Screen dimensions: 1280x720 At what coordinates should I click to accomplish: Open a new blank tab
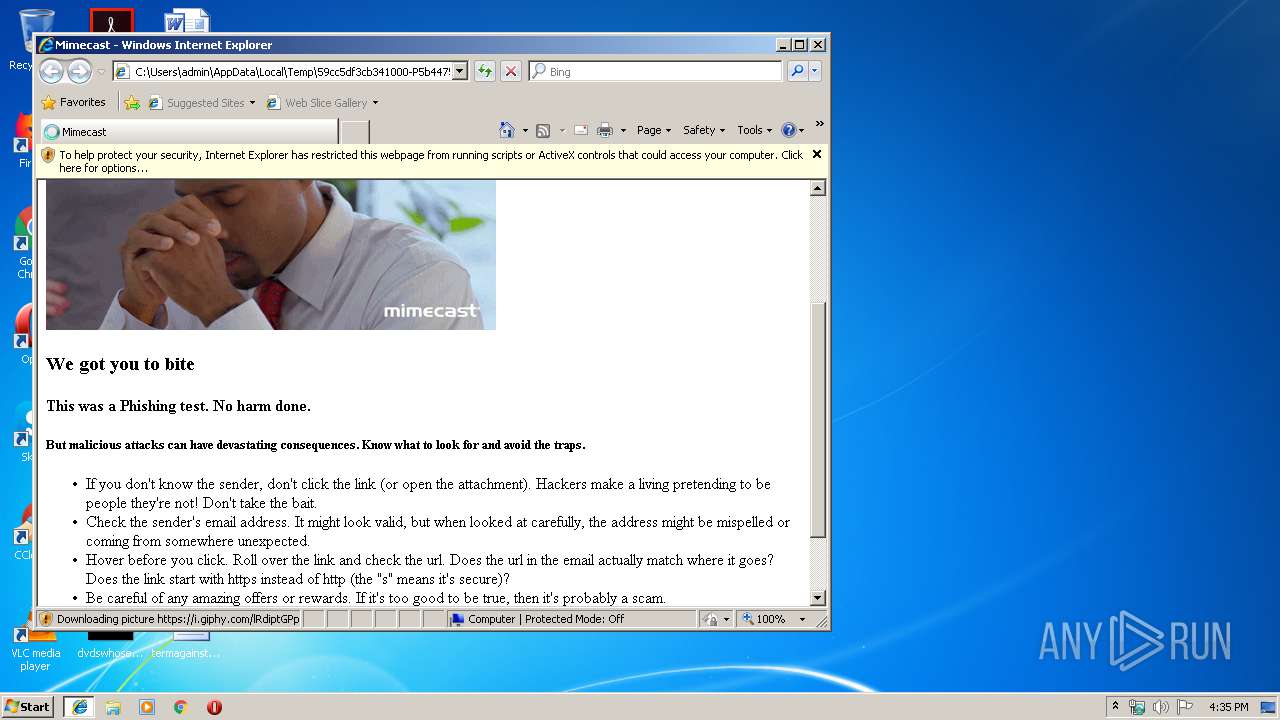(x=355, y=131)
